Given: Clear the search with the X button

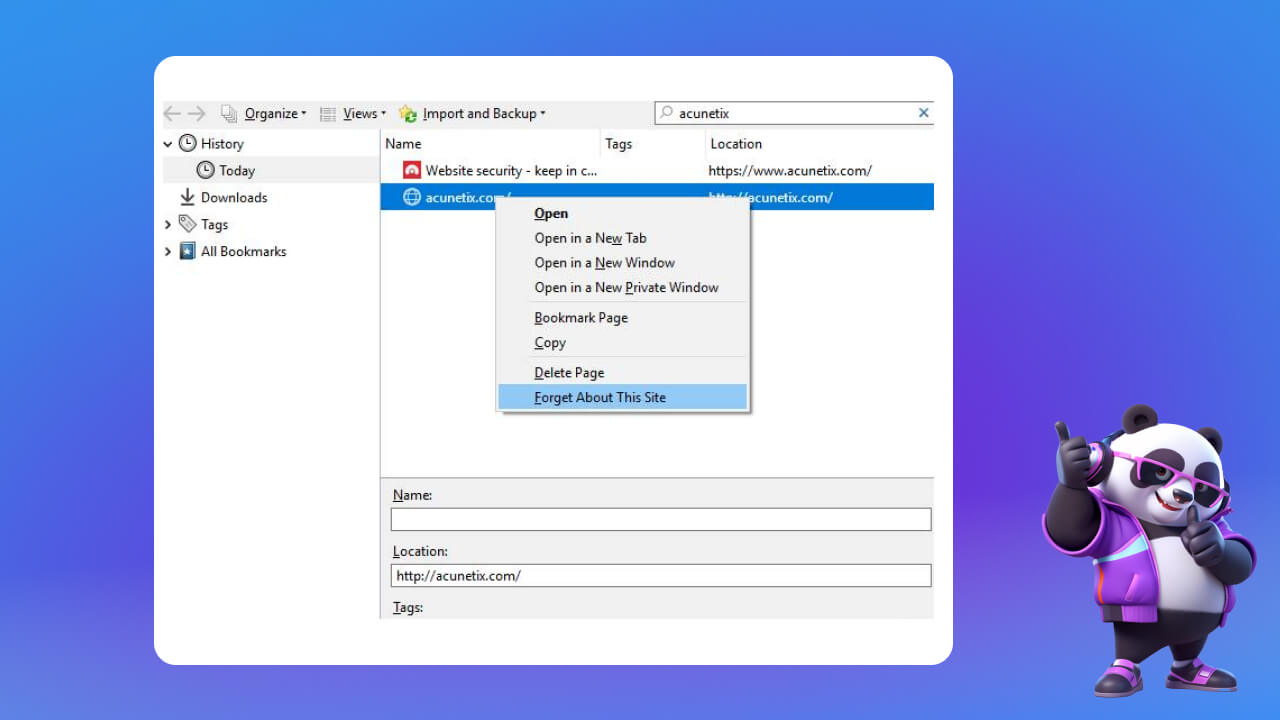Looking at the screenshot, I should coord(923,113).
